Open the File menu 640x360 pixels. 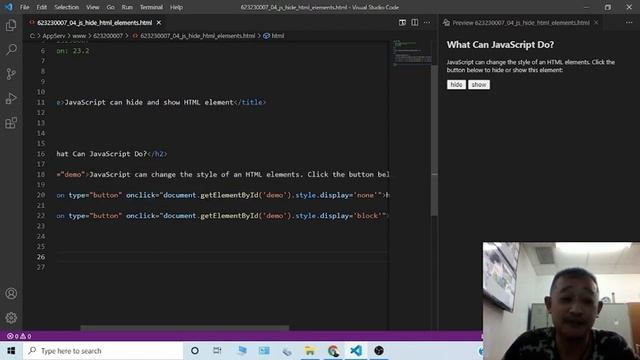pos(24,7)
